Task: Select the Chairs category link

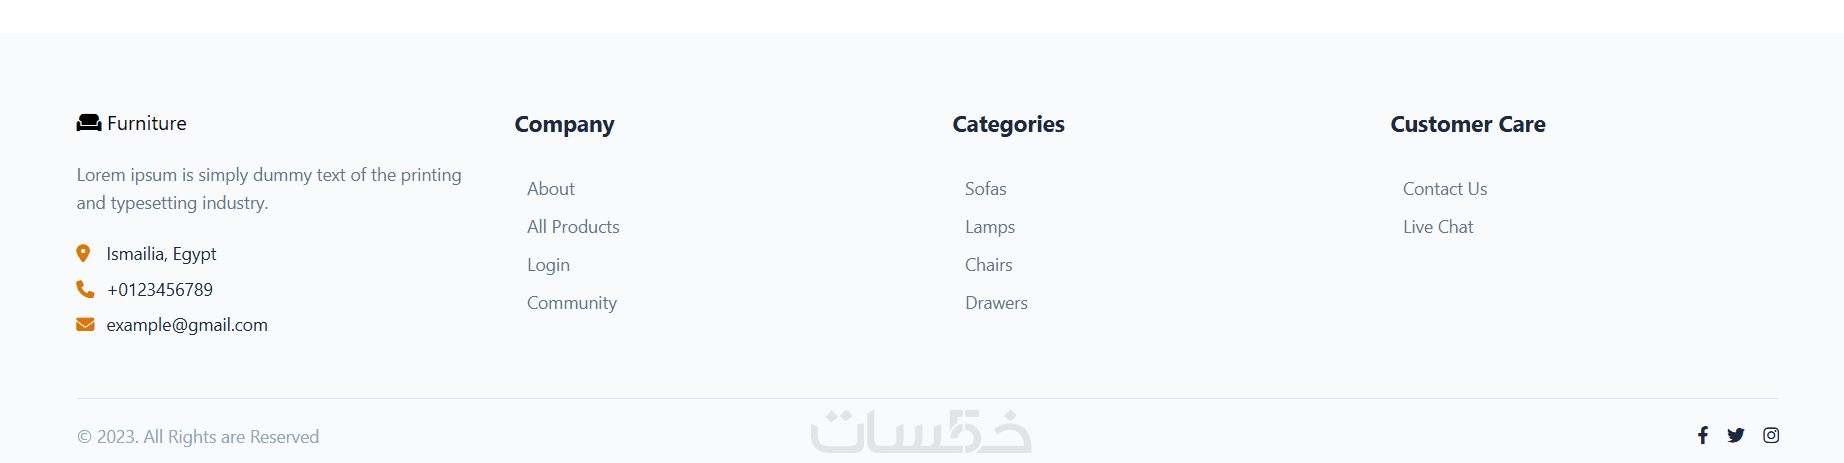Action: point(988,265)
